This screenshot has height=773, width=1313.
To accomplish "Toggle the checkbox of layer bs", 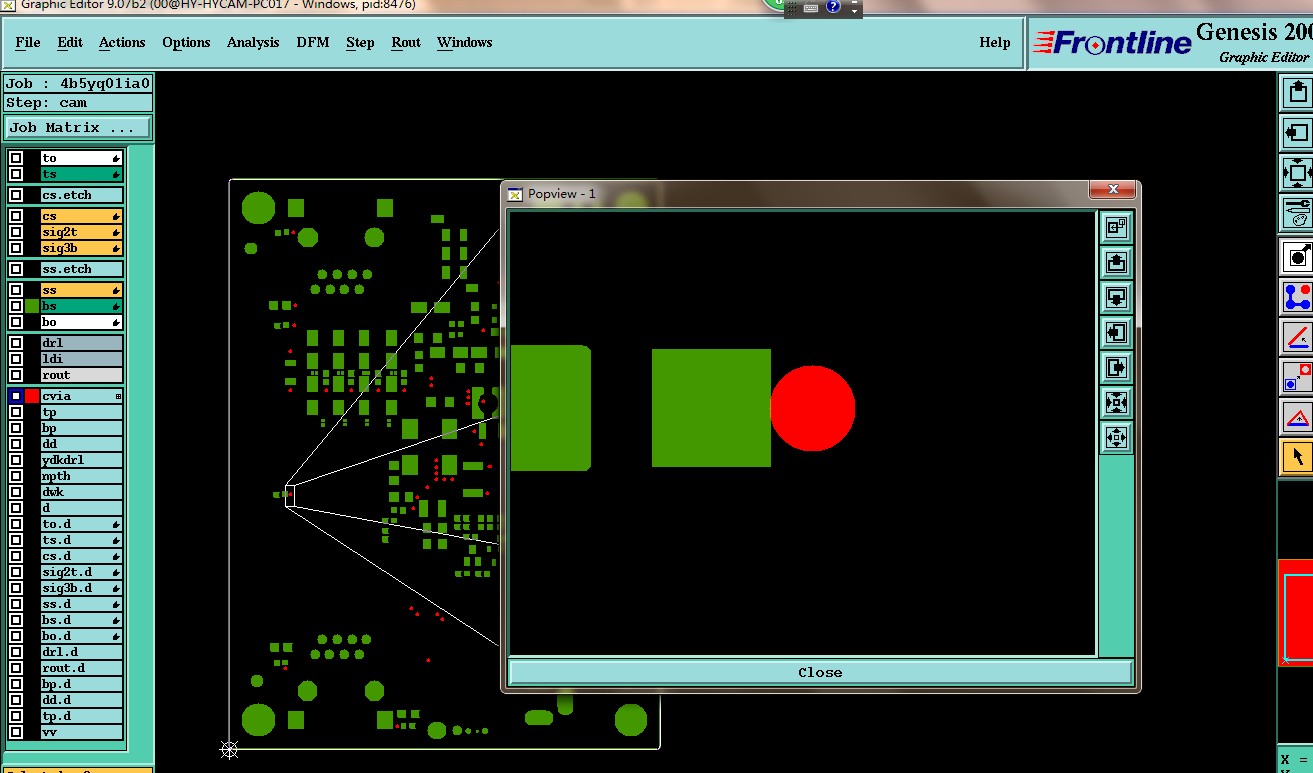I will (x=16, y=306).
